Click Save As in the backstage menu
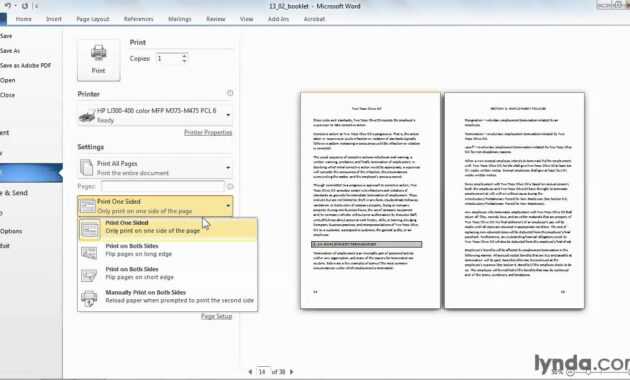The height and width of the screenshot is (380, 630). [x=10, y=51]
